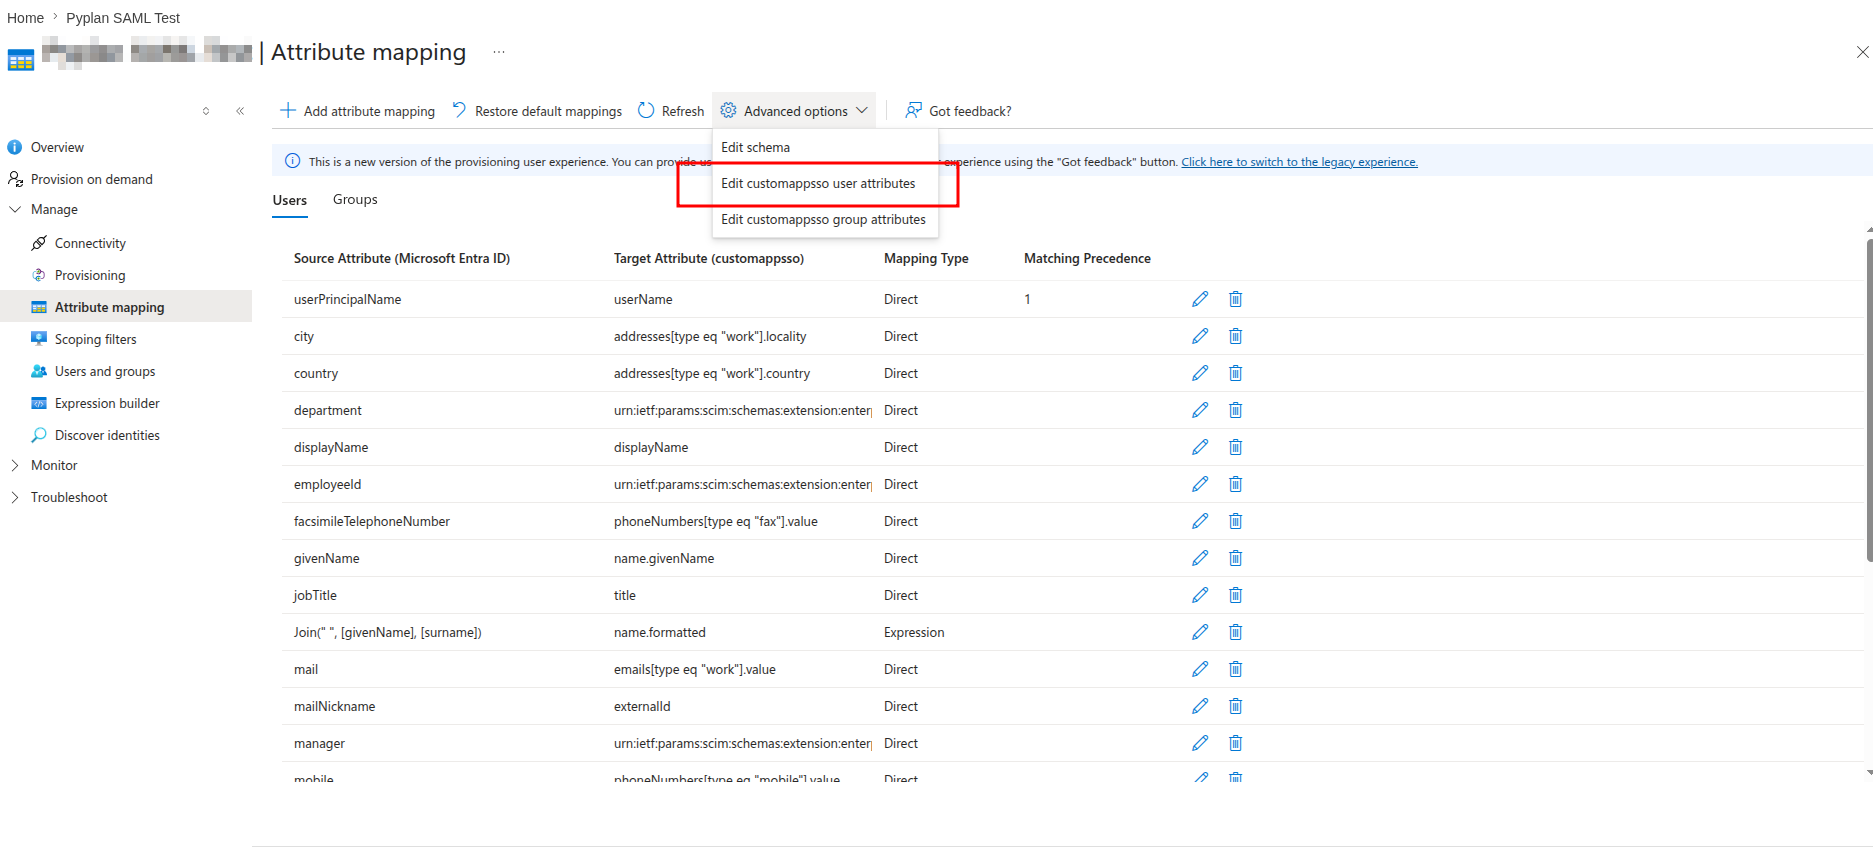
Task: Click Source Attribute column header
Action: pyautogui.click(x=402, y=258)
